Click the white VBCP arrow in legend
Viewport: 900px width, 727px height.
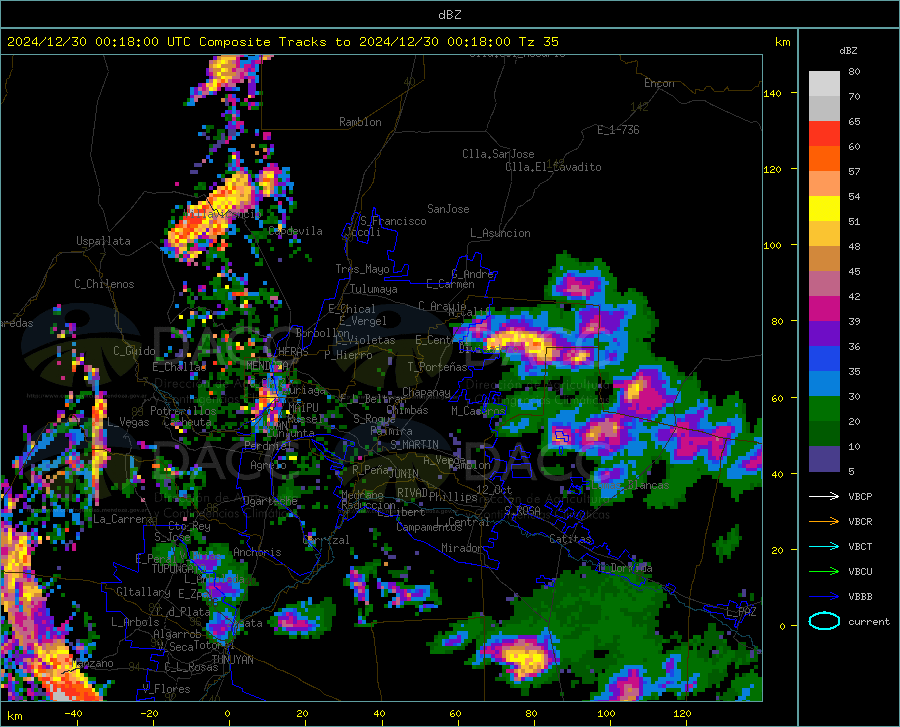(x=824, y=496)
